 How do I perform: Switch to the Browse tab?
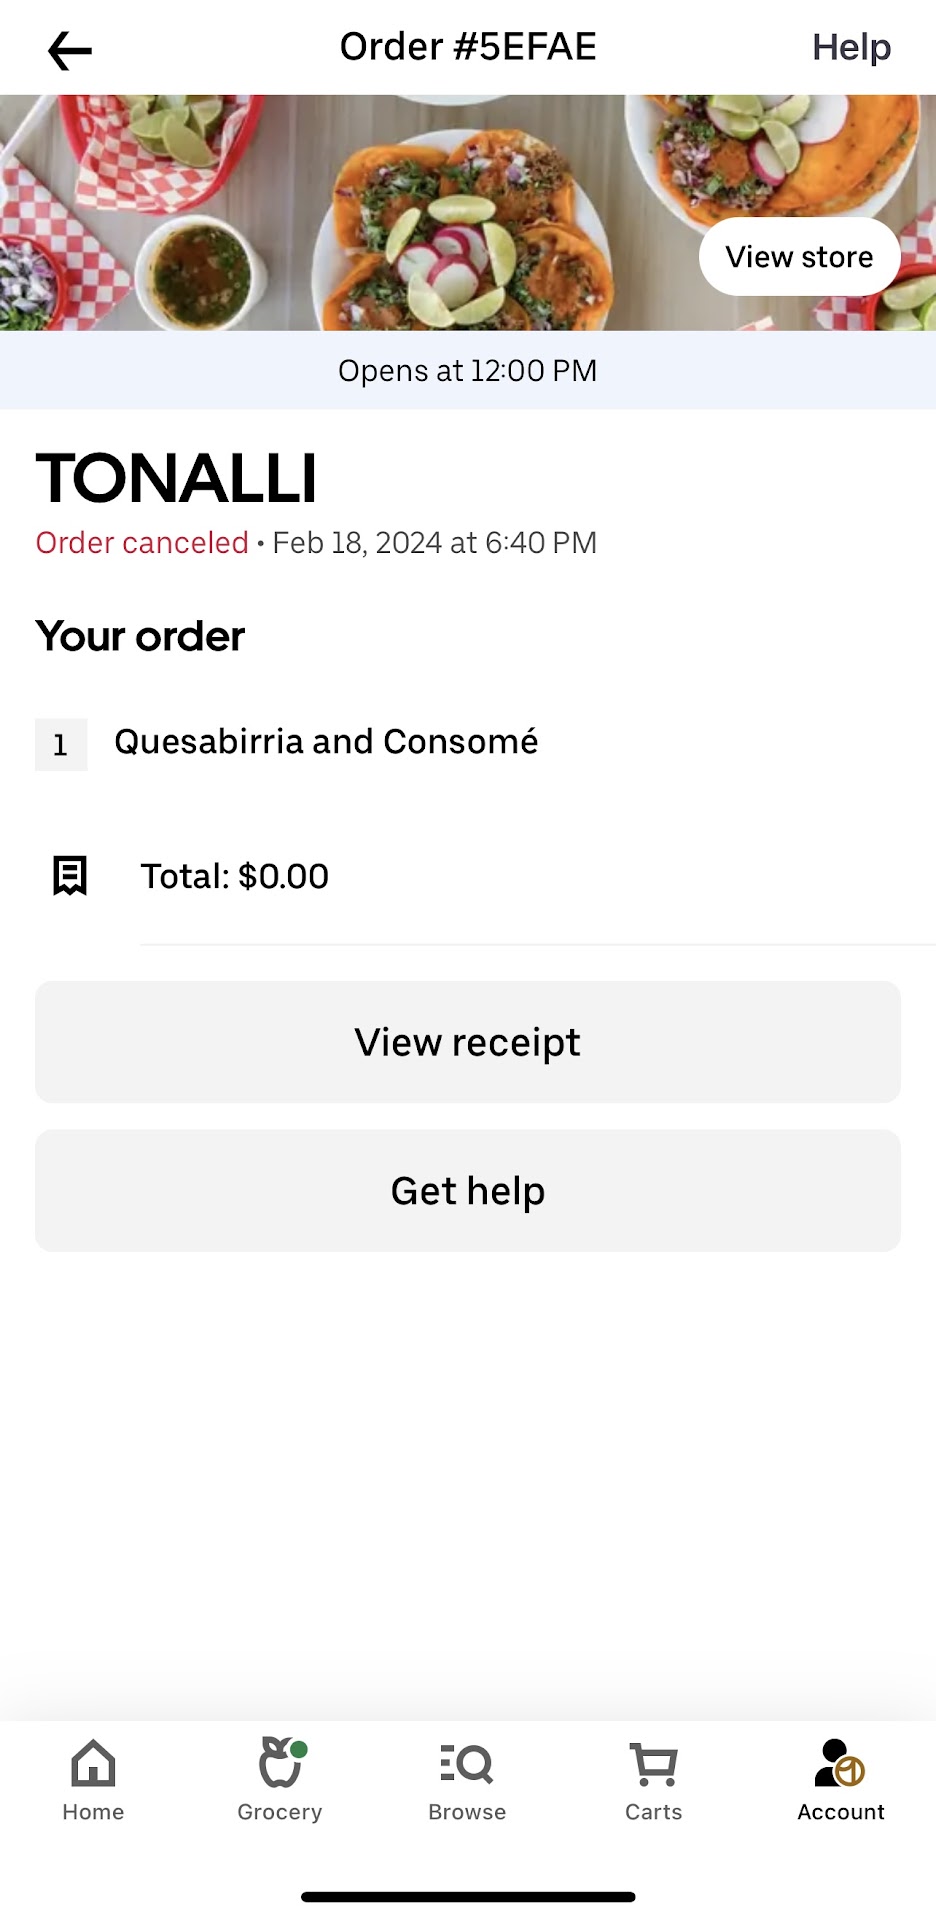click(467, 1781)
